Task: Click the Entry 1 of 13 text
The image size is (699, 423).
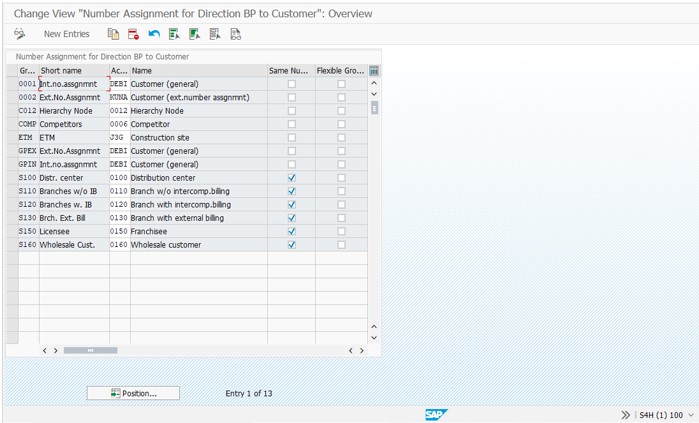Action: coord(249,393)
